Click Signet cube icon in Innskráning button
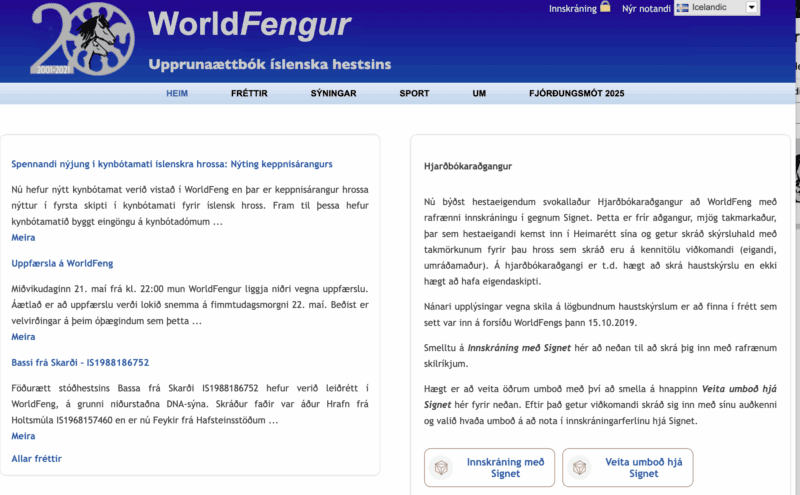This screenshot has width=800, height=495. click(441, 467)
